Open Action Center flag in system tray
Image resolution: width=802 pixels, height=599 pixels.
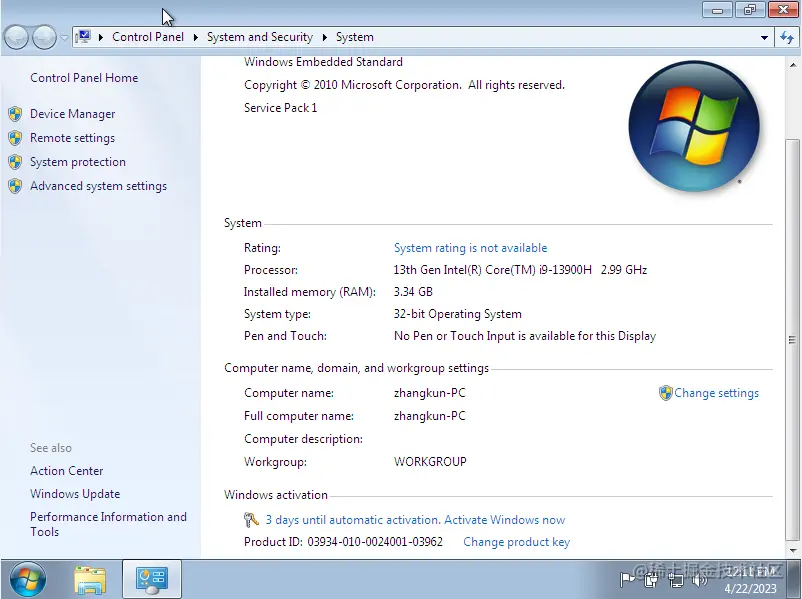coord(626,579)
